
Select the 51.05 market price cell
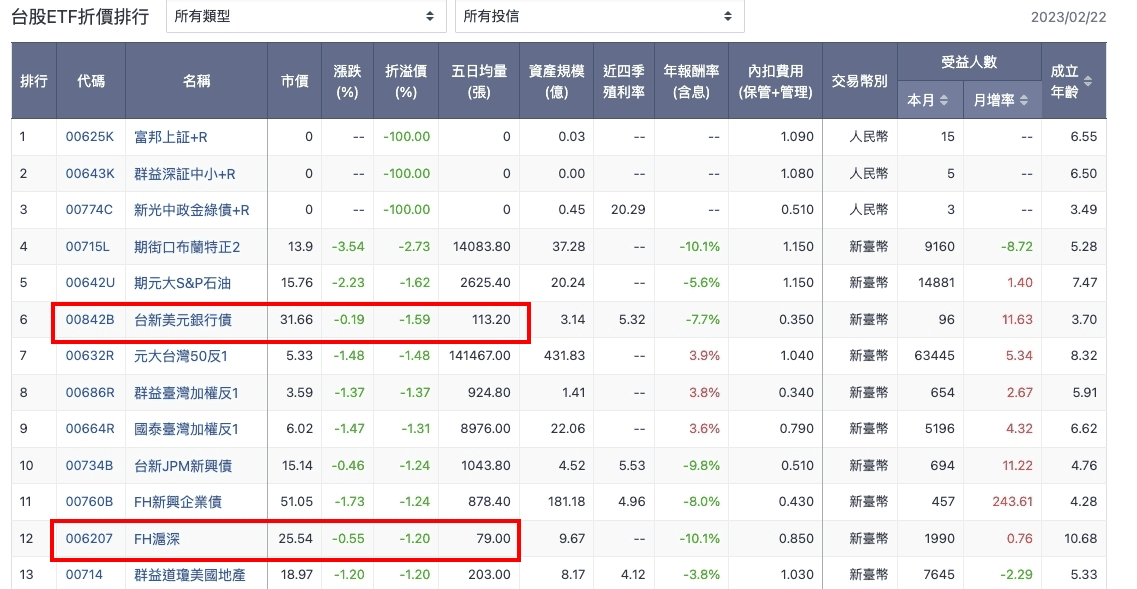296,501
